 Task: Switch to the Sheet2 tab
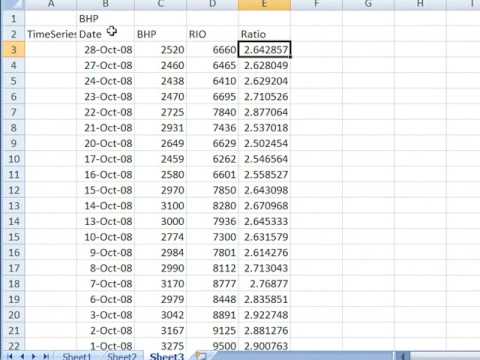click(122, 356)
